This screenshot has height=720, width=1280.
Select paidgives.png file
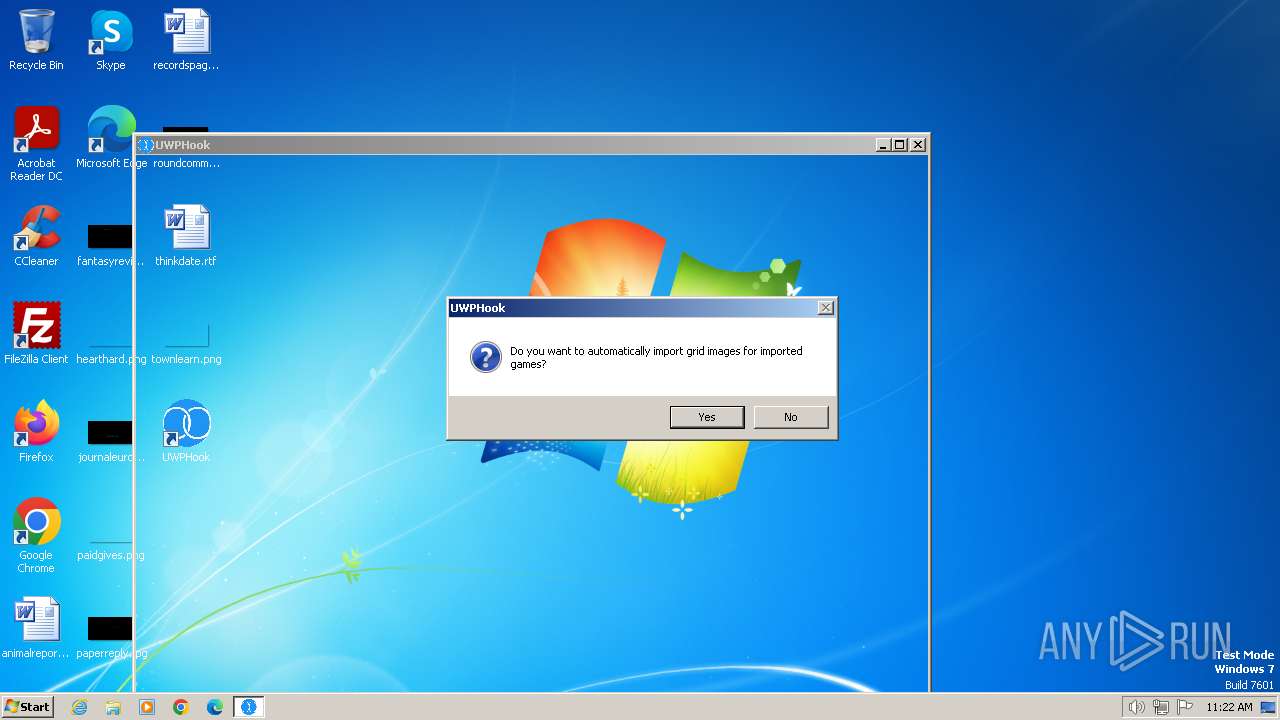tap(111, 548)
